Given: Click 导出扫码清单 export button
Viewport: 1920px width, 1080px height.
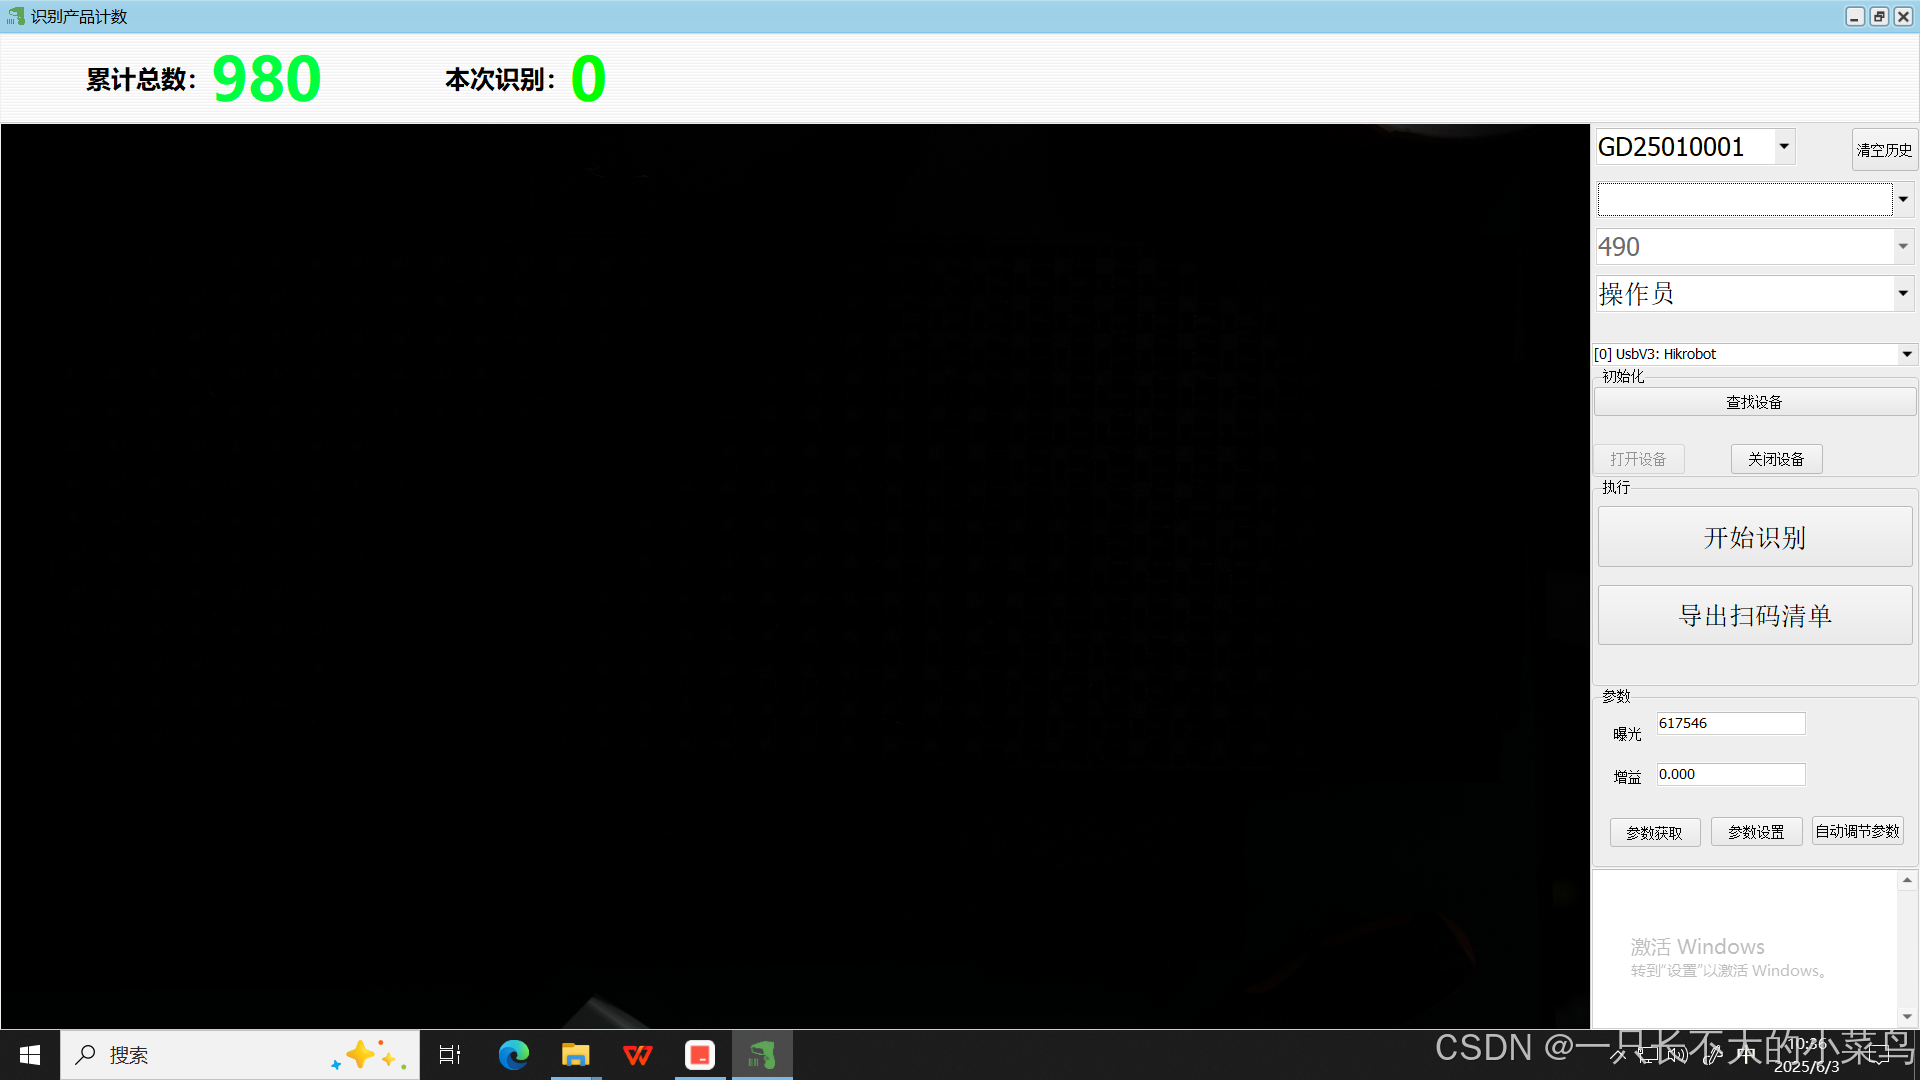Looking at the screenshot, I should click(x=1755, y=615).
